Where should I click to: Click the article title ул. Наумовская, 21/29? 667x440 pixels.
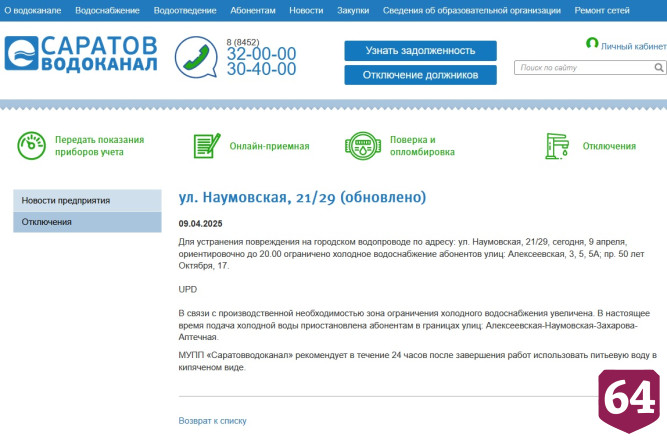pos(302,197)
